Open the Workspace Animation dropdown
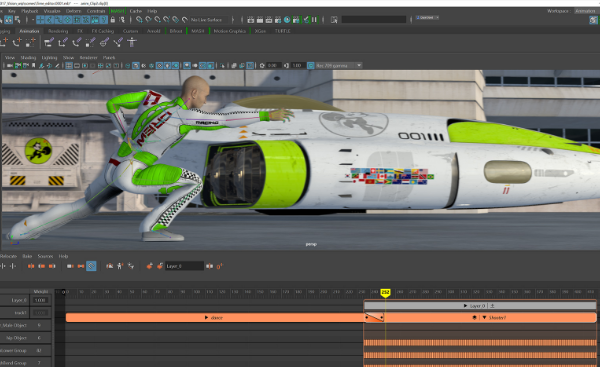Screen dimensions: 600x367 click(x=585, y=11)
